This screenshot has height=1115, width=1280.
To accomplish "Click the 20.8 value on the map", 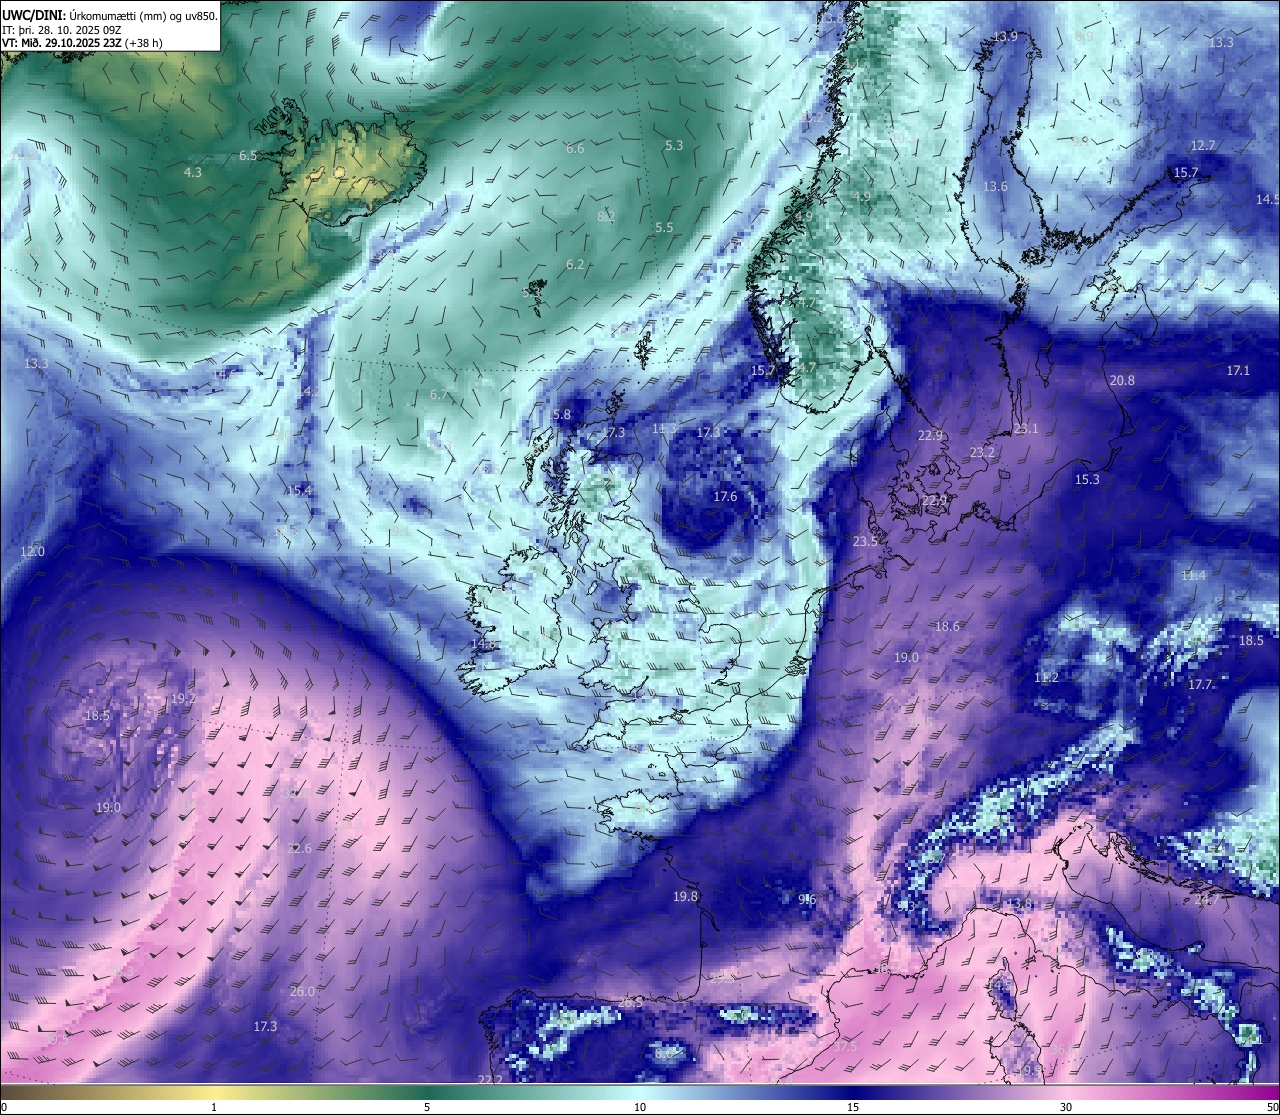I will coord(1123,380).
